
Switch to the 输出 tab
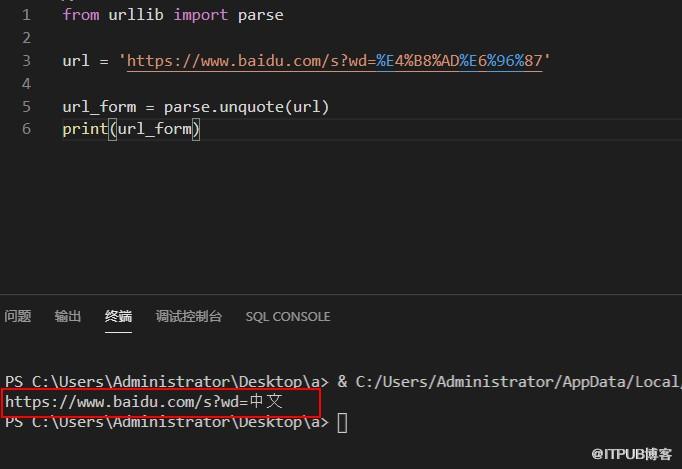[68, 316]
